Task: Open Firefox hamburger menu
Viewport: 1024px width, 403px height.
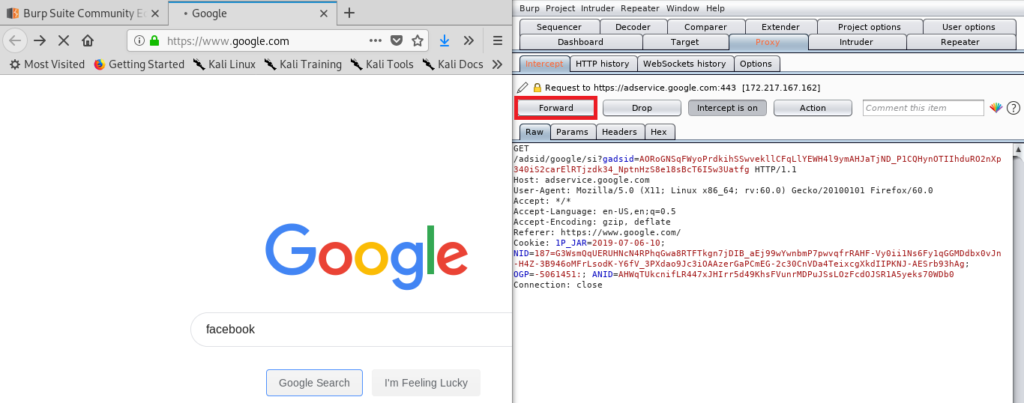Action: click(x=498, y=40)
